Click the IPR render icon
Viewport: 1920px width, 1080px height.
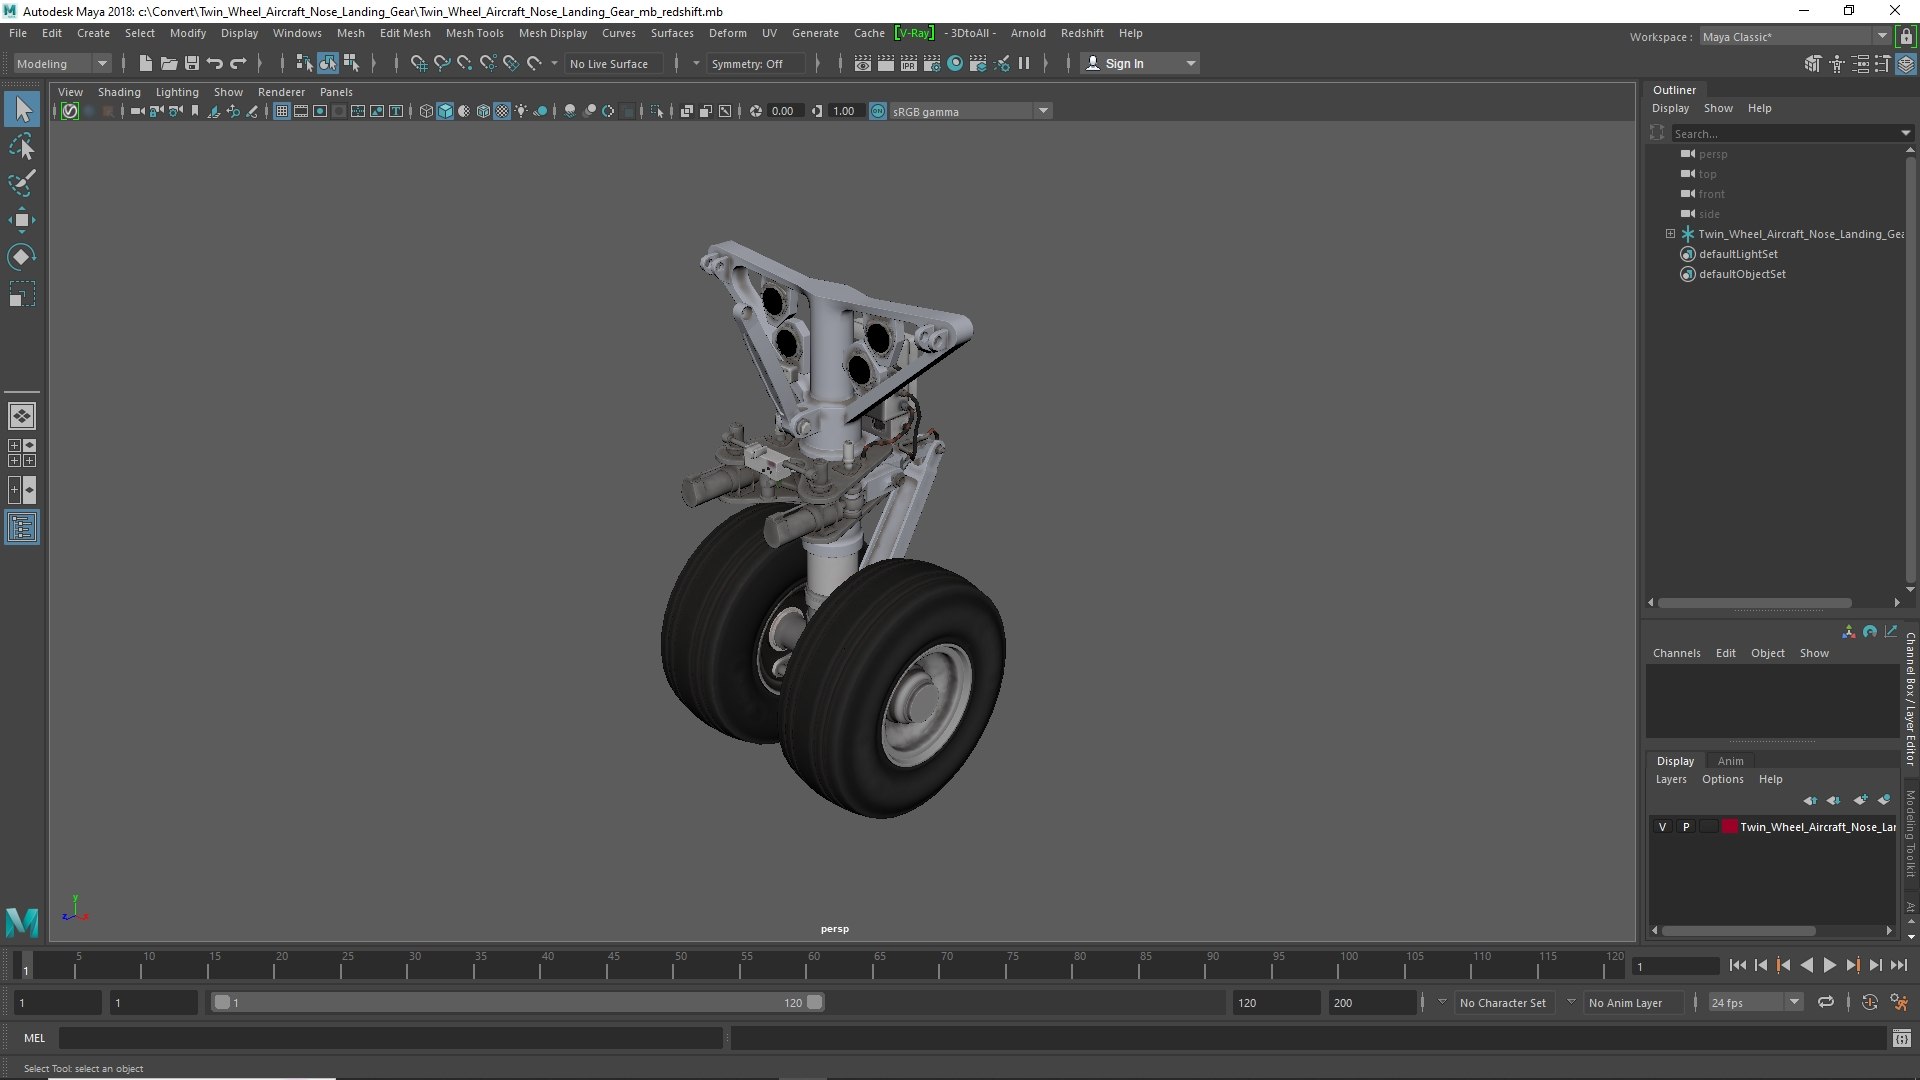coord(908,63)
